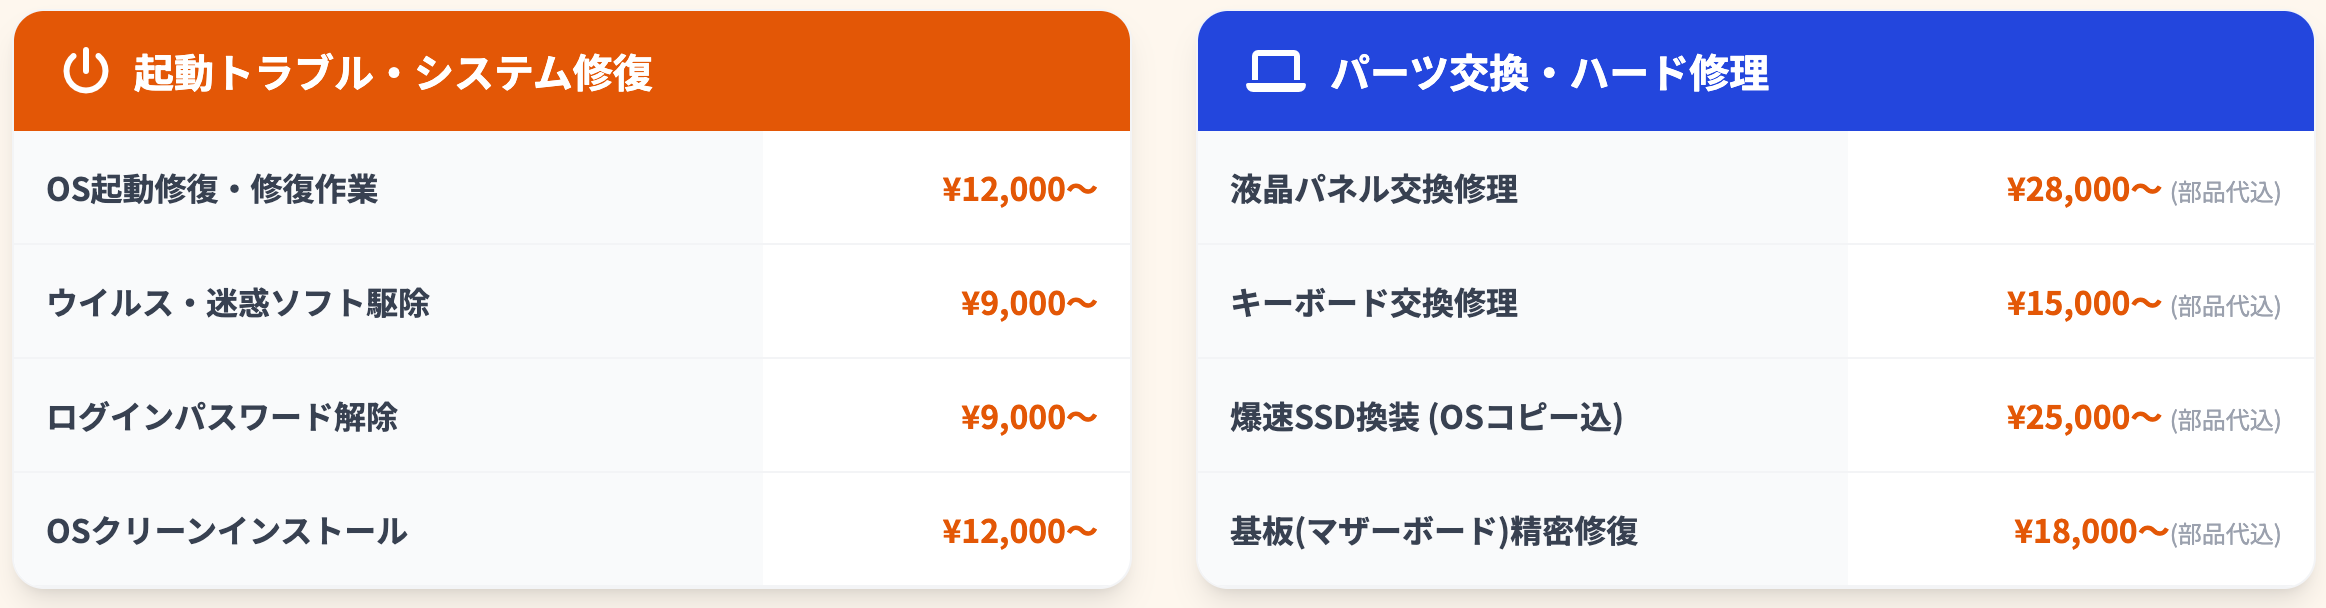The width and height of the screenshot is (2326, 608).
Task: Click the ¥25,000〜 price for SSD換装
Action: pos(2083,417)
